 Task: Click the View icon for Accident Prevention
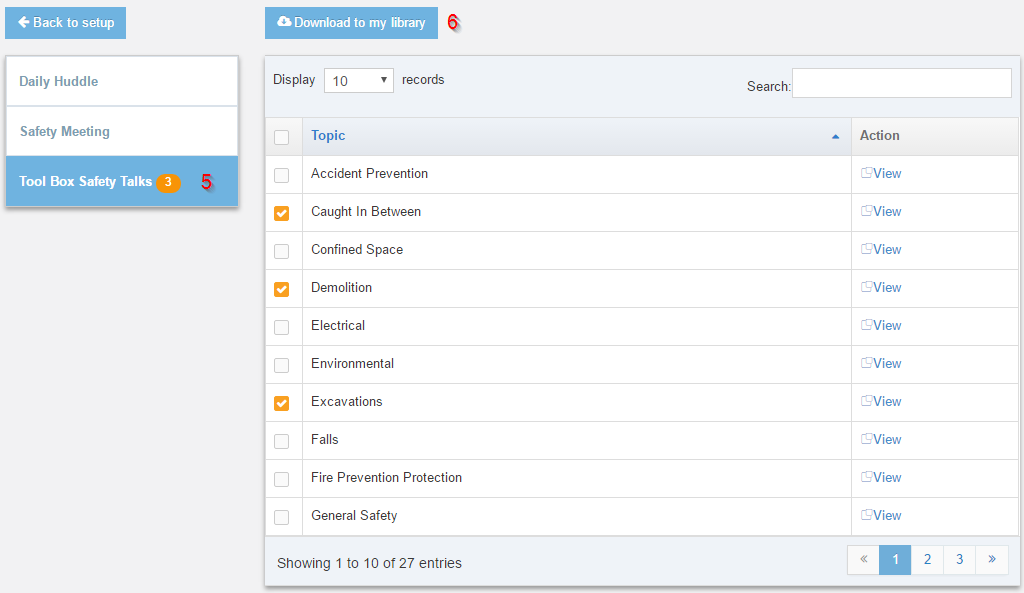coord(866,173)
